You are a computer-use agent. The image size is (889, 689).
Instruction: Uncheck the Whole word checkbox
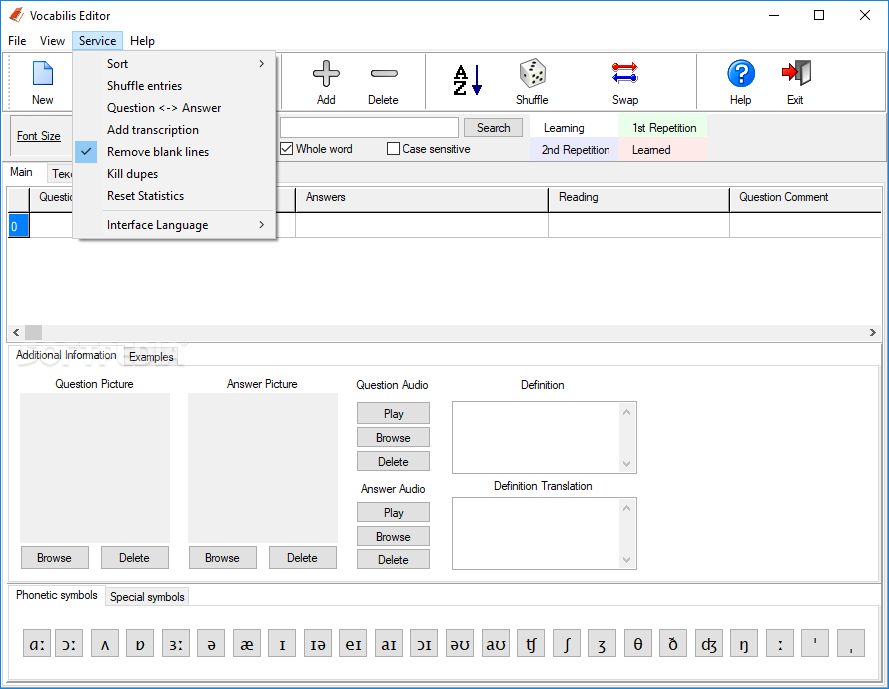pyautogui.click(x=287, y=149)
